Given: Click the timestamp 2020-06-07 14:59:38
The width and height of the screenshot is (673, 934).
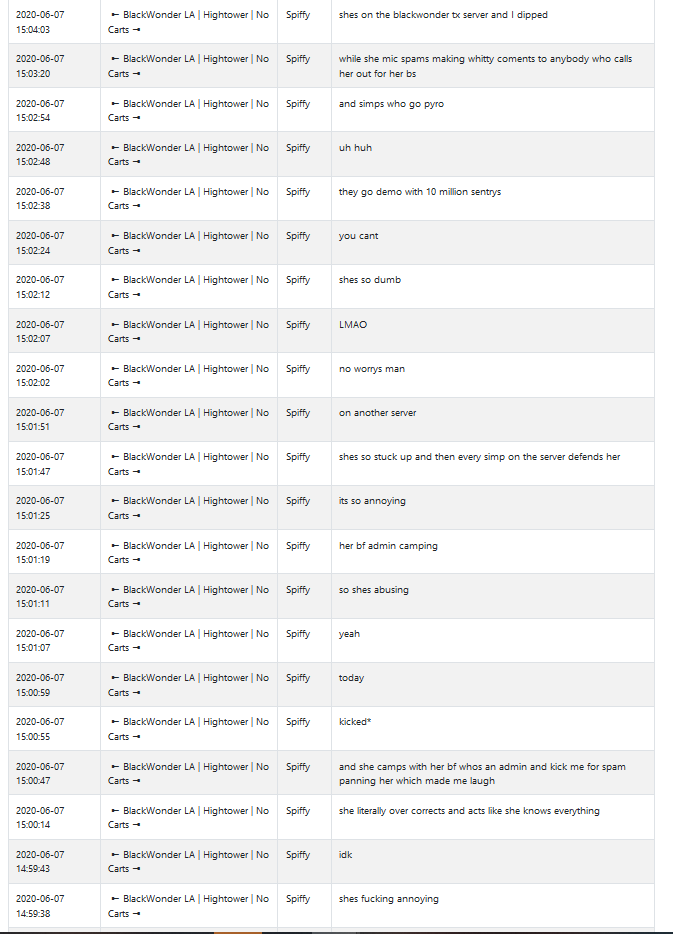Looking at the screenshot, I should pyautogui.click(x=40, y=905).
